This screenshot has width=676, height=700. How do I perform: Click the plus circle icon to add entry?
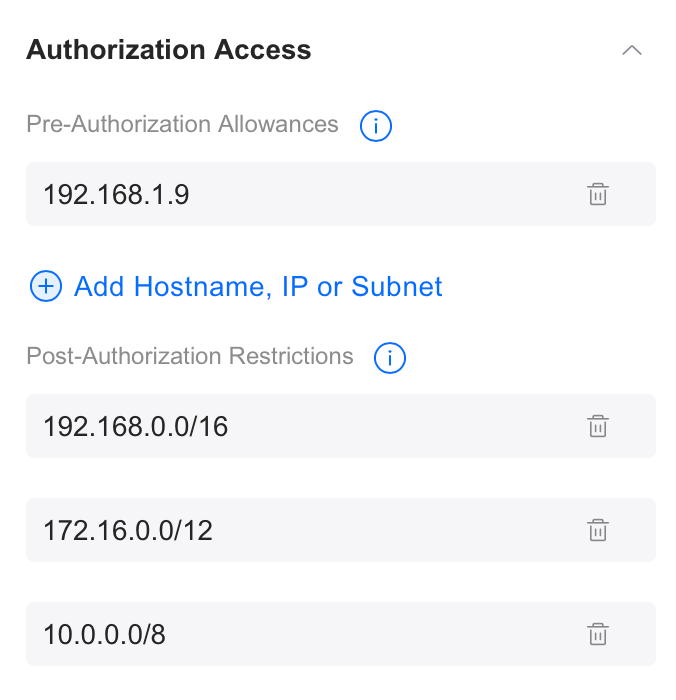click(x=46, y=287)
